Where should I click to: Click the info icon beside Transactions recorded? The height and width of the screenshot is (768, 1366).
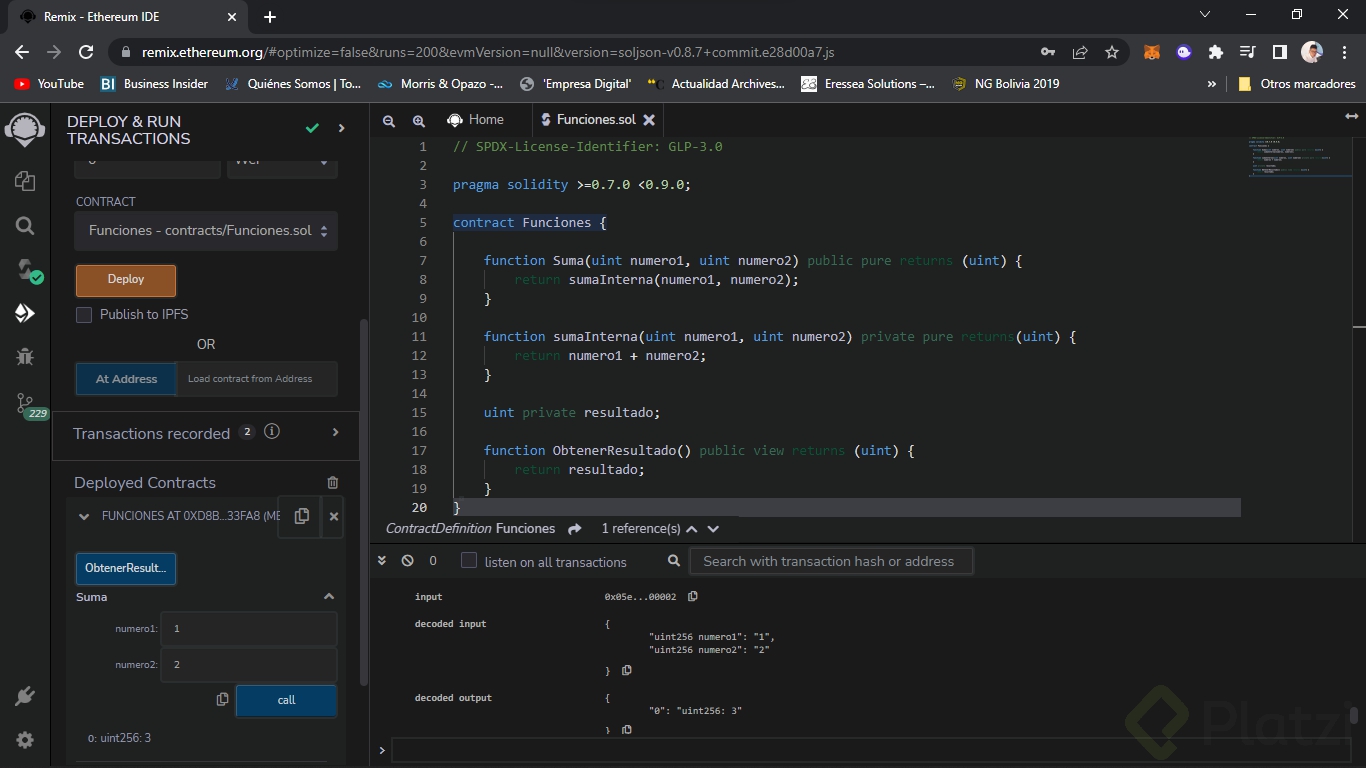tap(271, 432)
